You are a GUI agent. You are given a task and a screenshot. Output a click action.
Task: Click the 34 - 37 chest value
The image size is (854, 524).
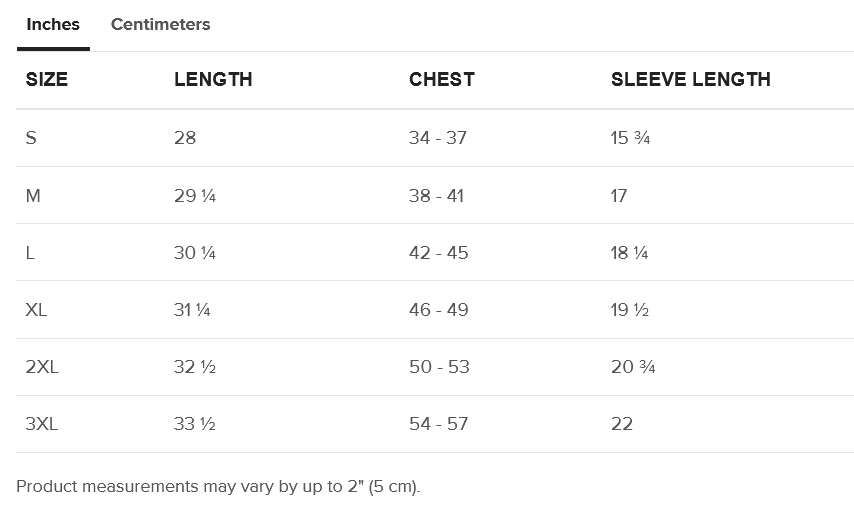pyautogui.click(x=437, y=138)
